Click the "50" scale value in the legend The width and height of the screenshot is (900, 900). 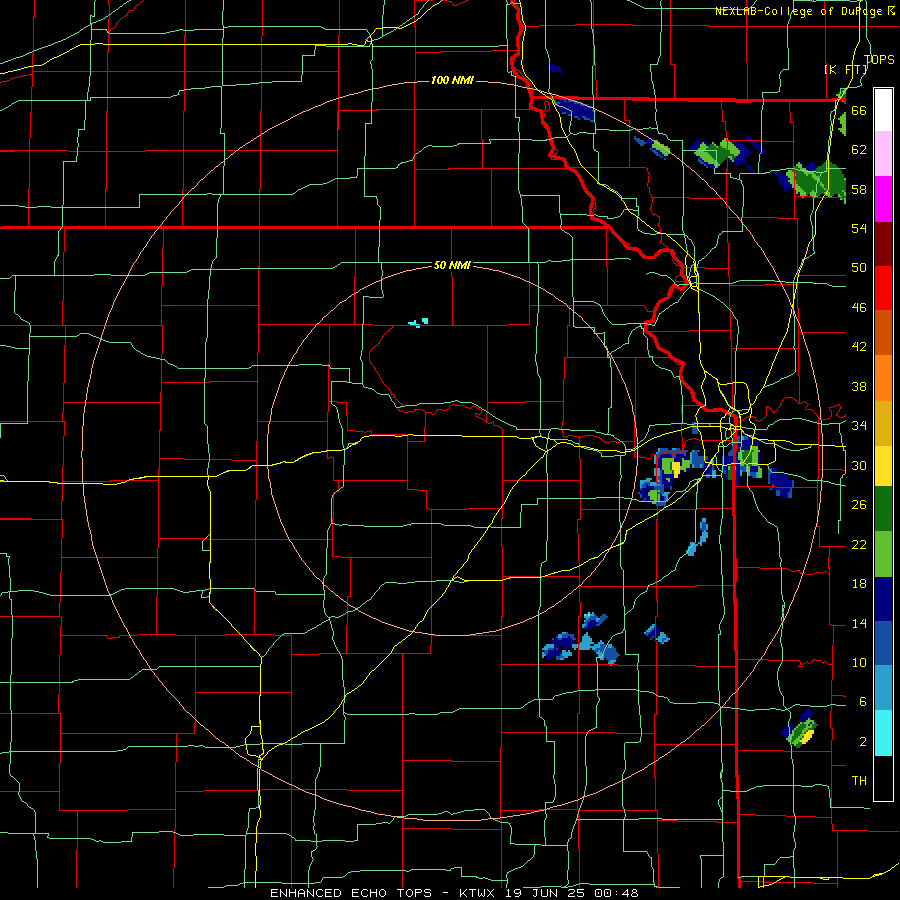coord(859,268)
